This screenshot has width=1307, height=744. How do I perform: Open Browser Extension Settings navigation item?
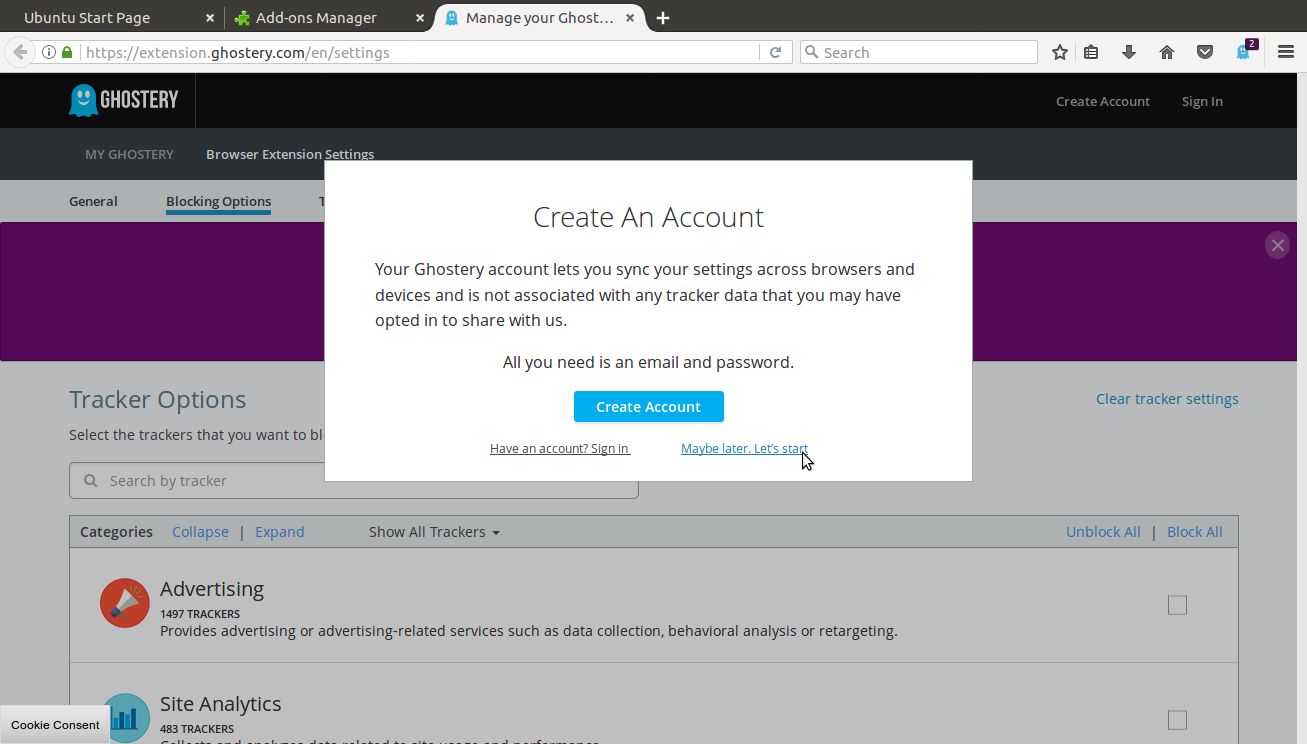[x=290, y=154]
